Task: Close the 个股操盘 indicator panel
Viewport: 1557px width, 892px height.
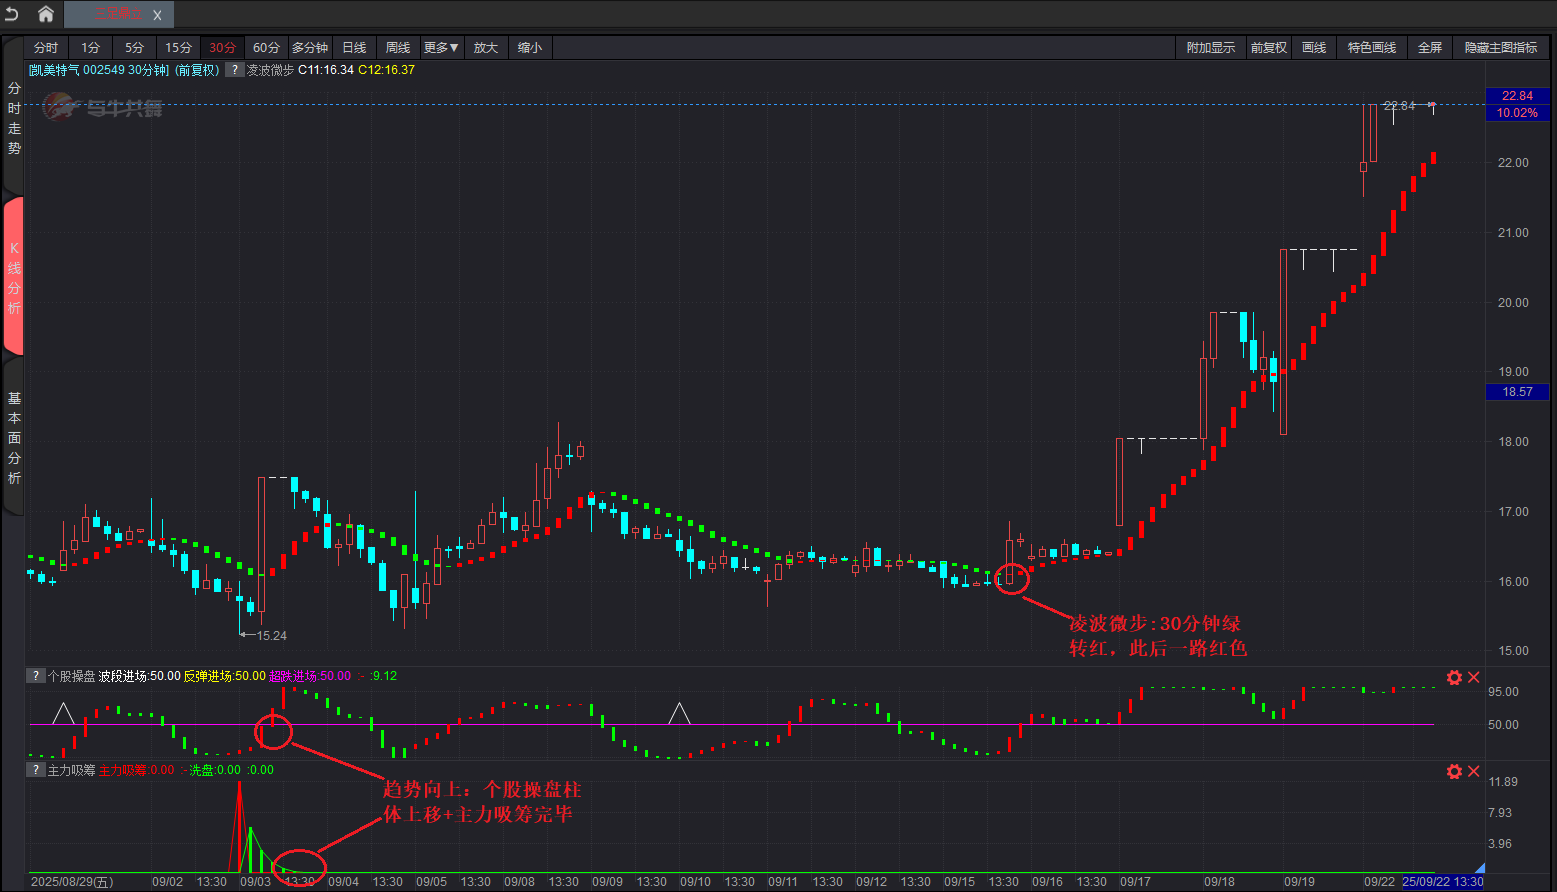Action: pyautogui.click(x=1473, y=677)
